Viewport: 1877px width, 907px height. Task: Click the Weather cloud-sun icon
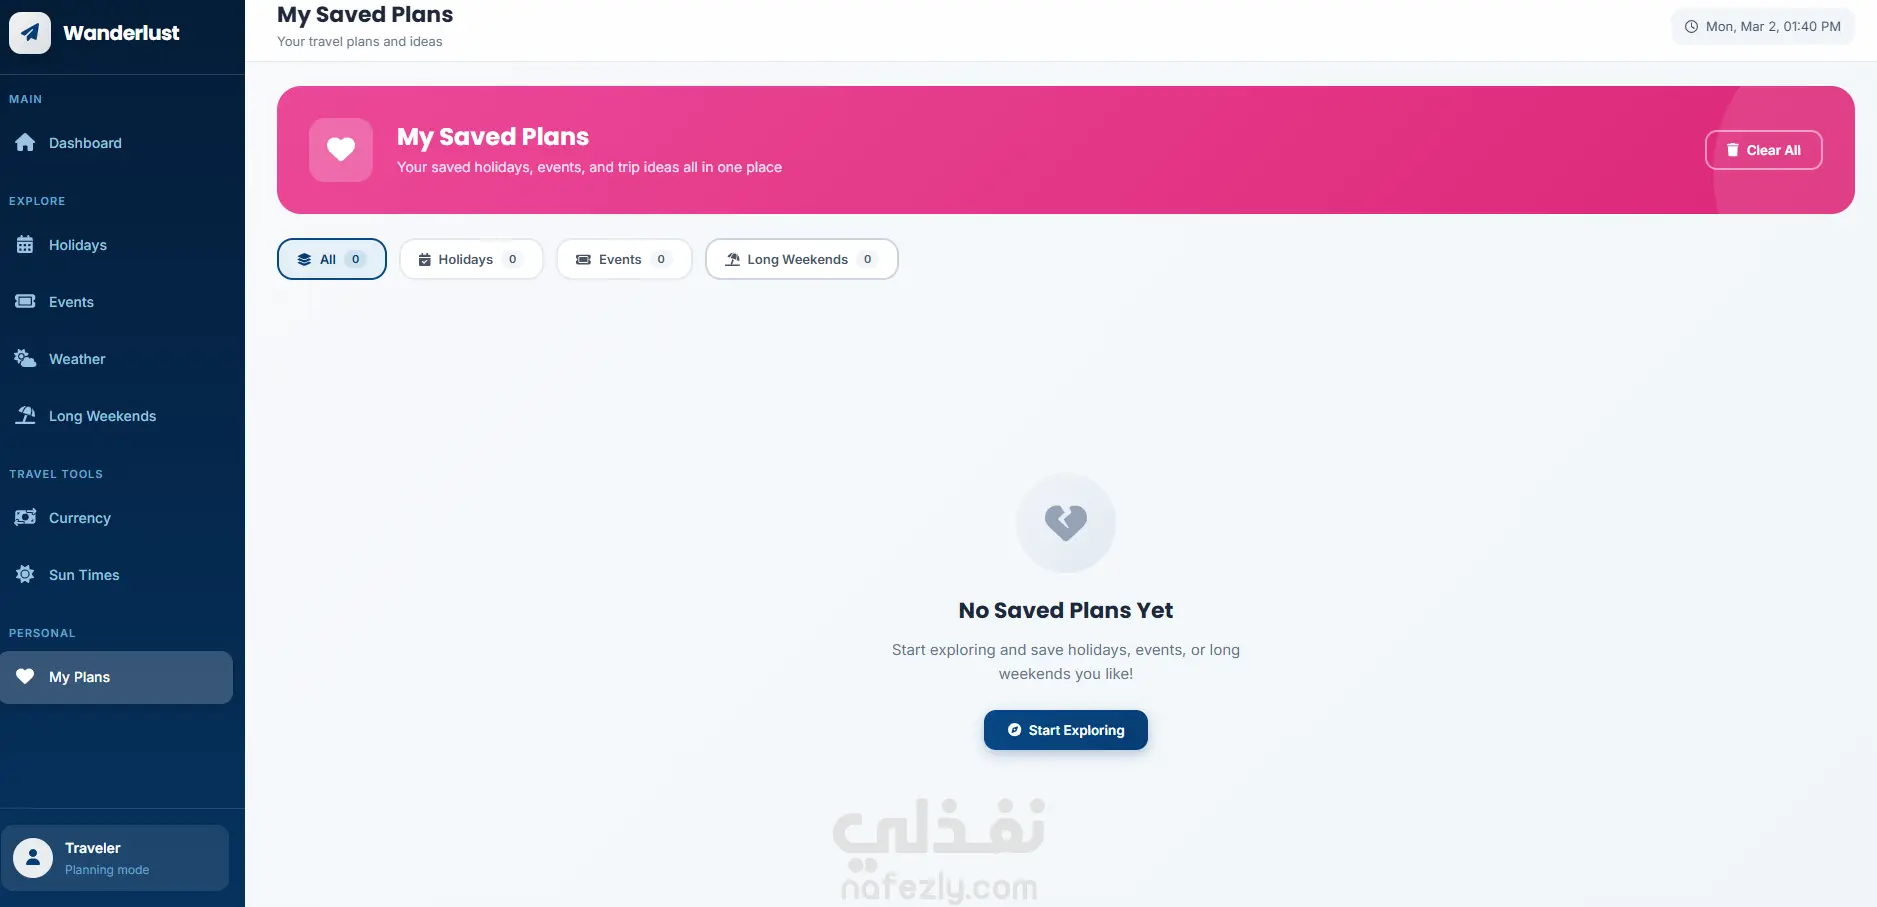point(25,359)
